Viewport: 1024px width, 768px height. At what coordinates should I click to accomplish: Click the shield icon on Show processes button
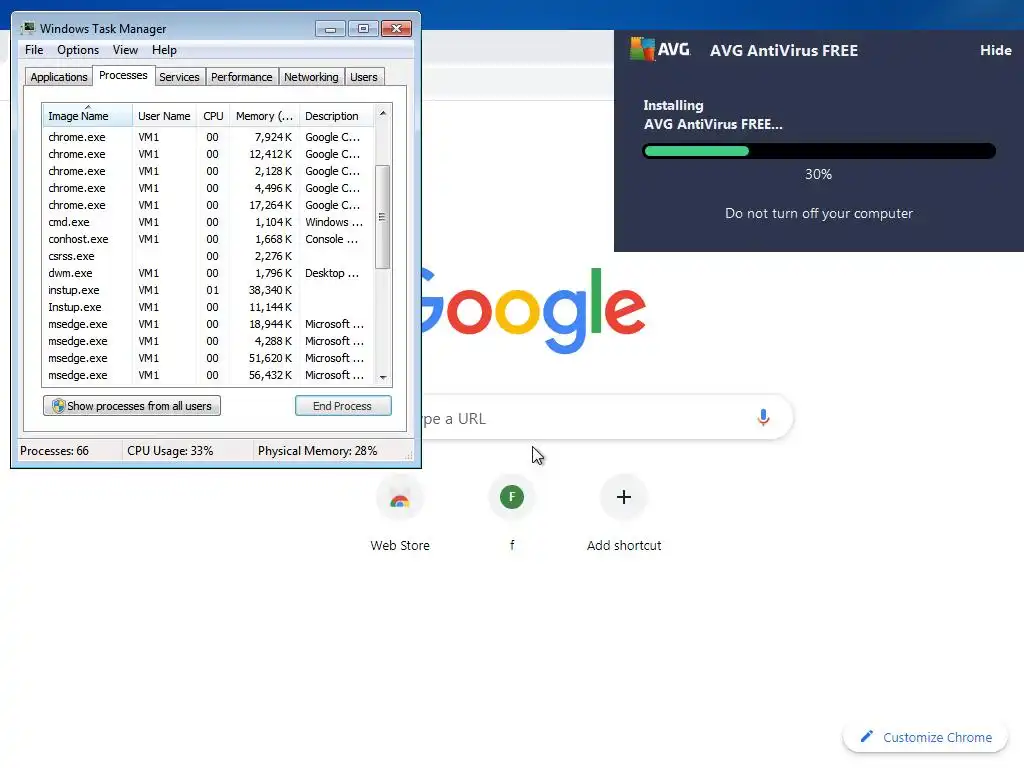point(58,406)
